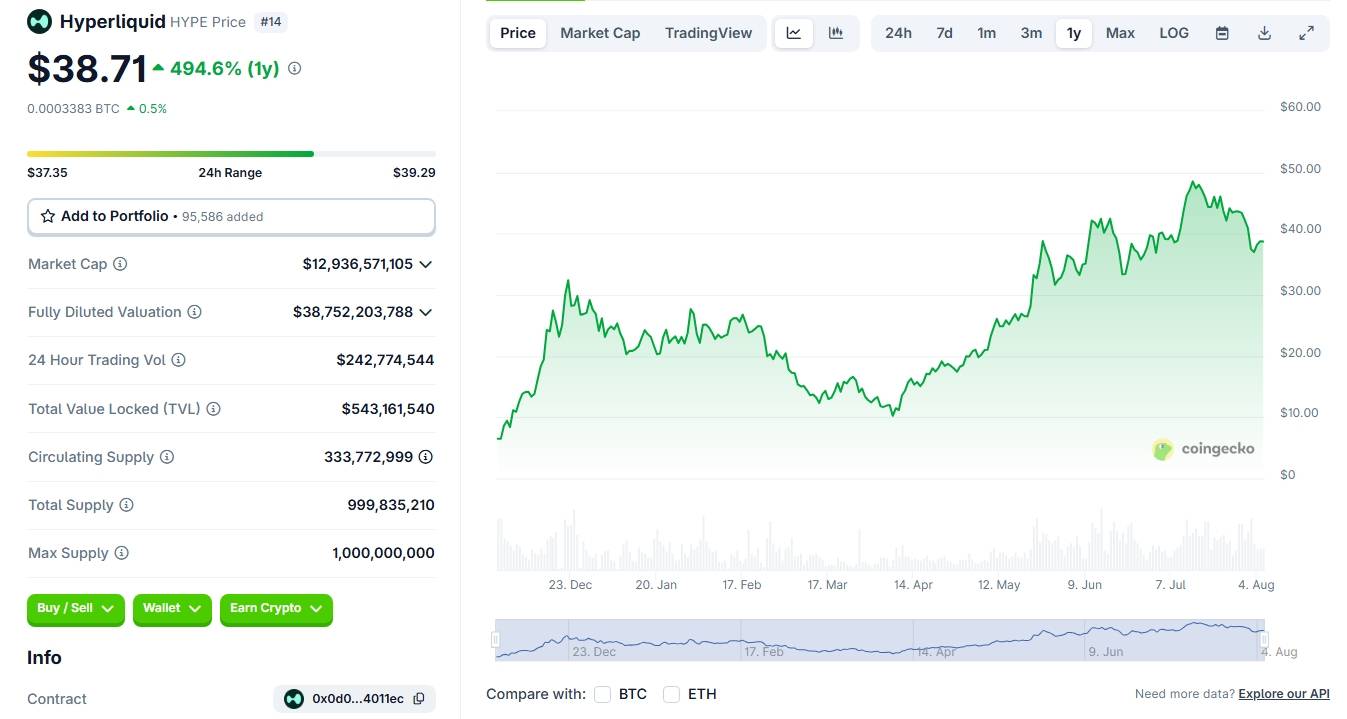Show Market Cap info tooltip

(120, 264)
